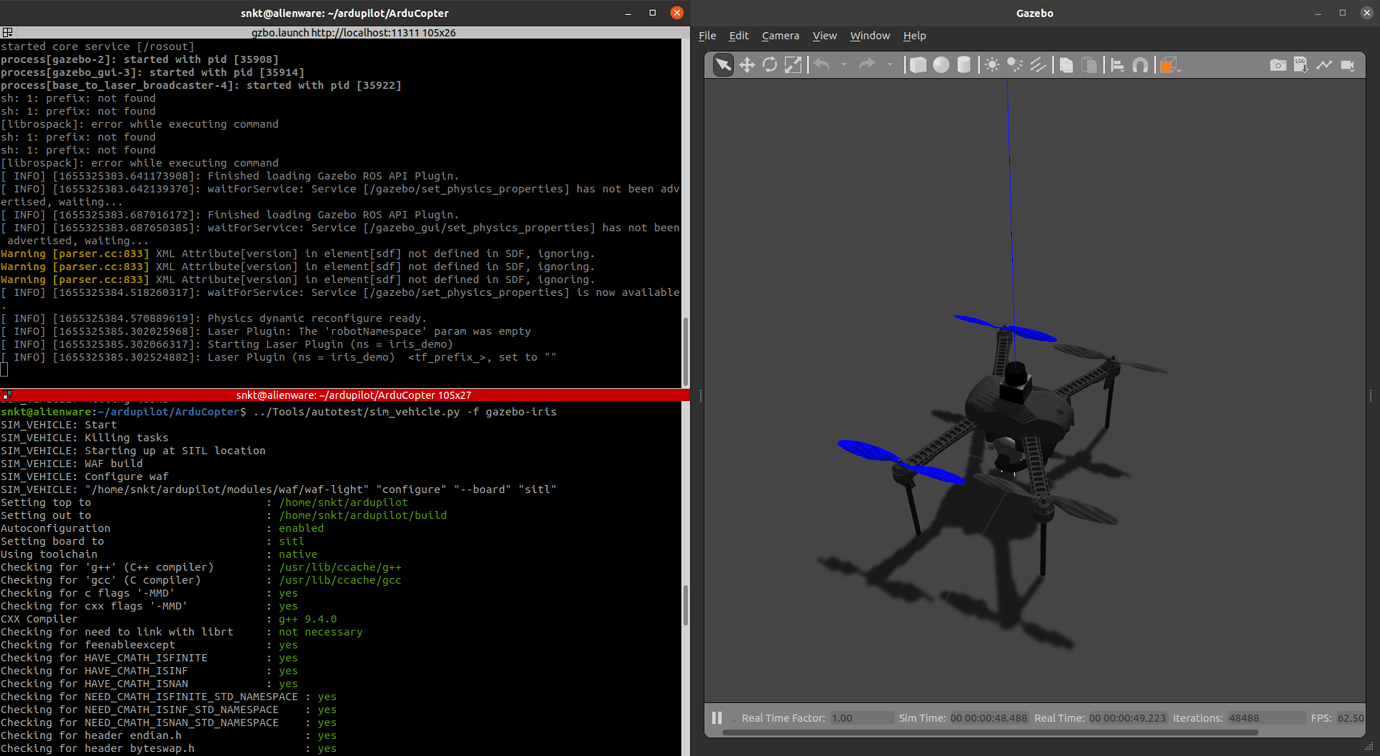Click the Real Time Factor field
This screenshot has height=756, width=1380.
pos(861,718)
